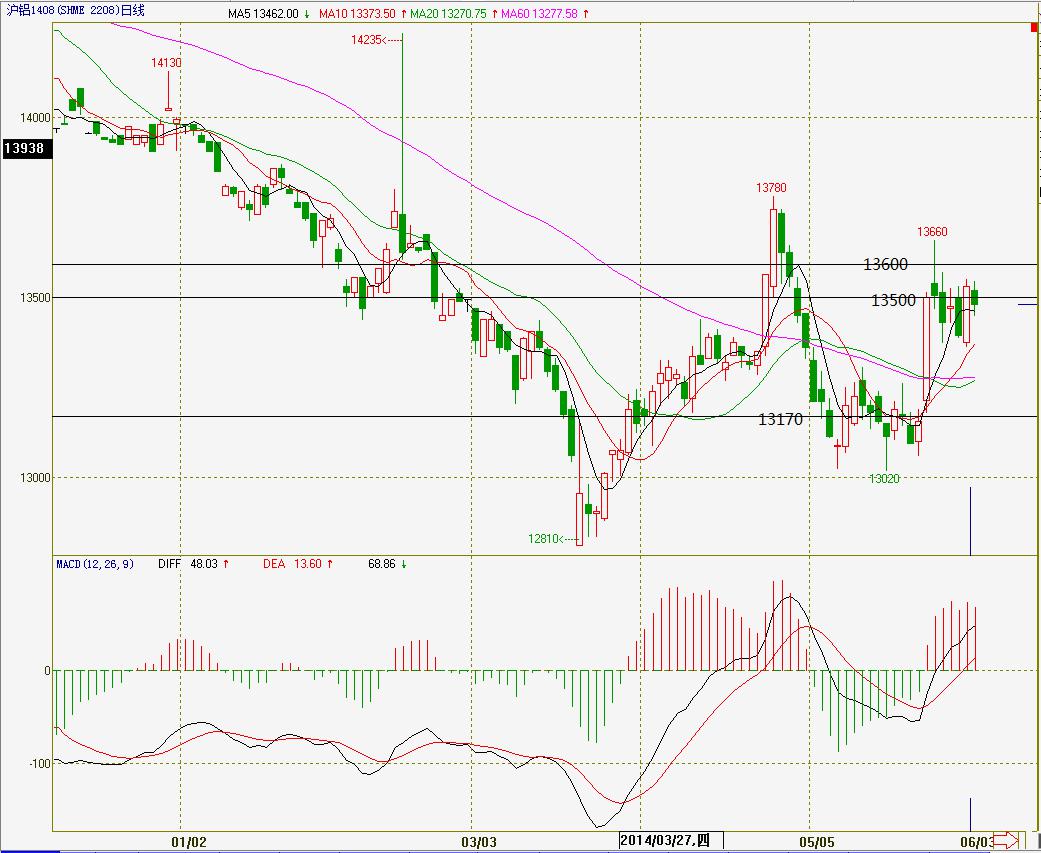Click the MA5 13462.00 indicator label
This screenshot has width=1041, height=853.
[x=269, y=13]
